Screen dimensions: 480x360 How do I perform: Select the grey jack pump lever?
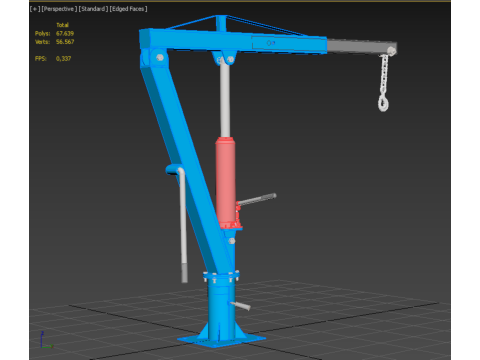(257, 200)
